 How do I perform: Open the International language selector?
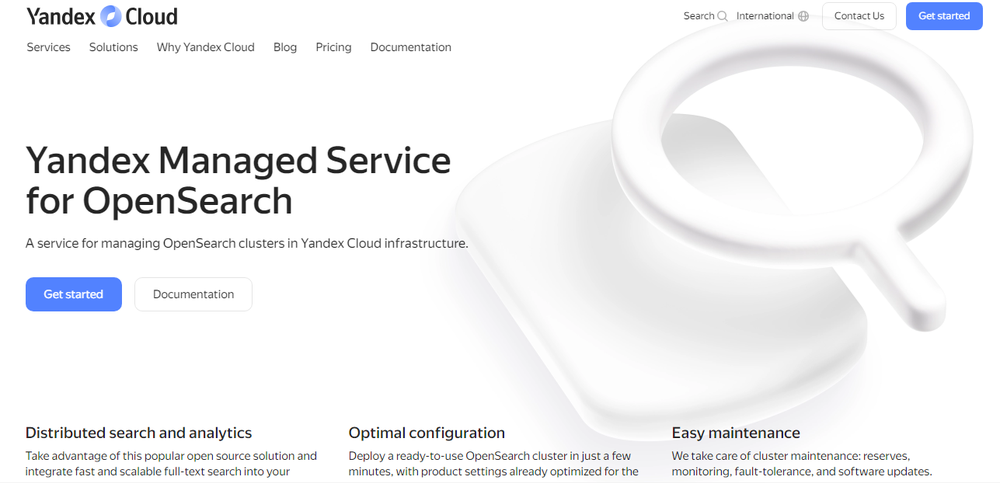point(765,17)
